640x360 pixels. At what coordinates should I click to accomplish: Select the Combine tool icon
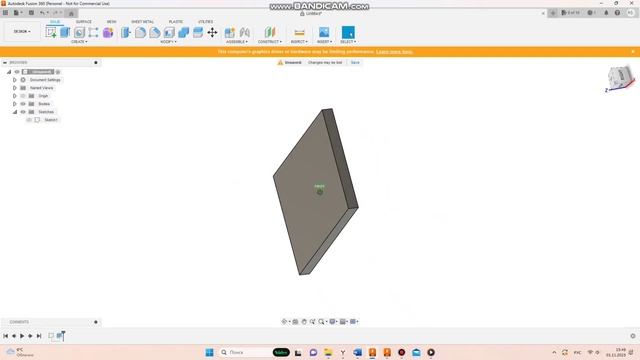(x=184, y=32)
